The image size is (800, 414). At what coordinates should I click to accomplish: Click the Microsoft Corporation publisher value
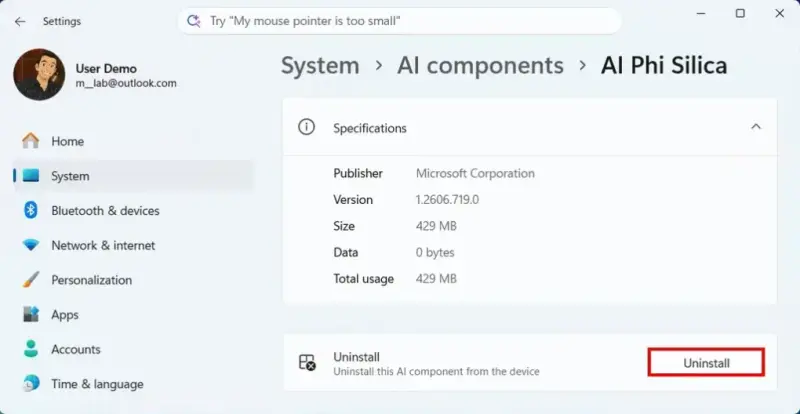(x=475, y=174)
